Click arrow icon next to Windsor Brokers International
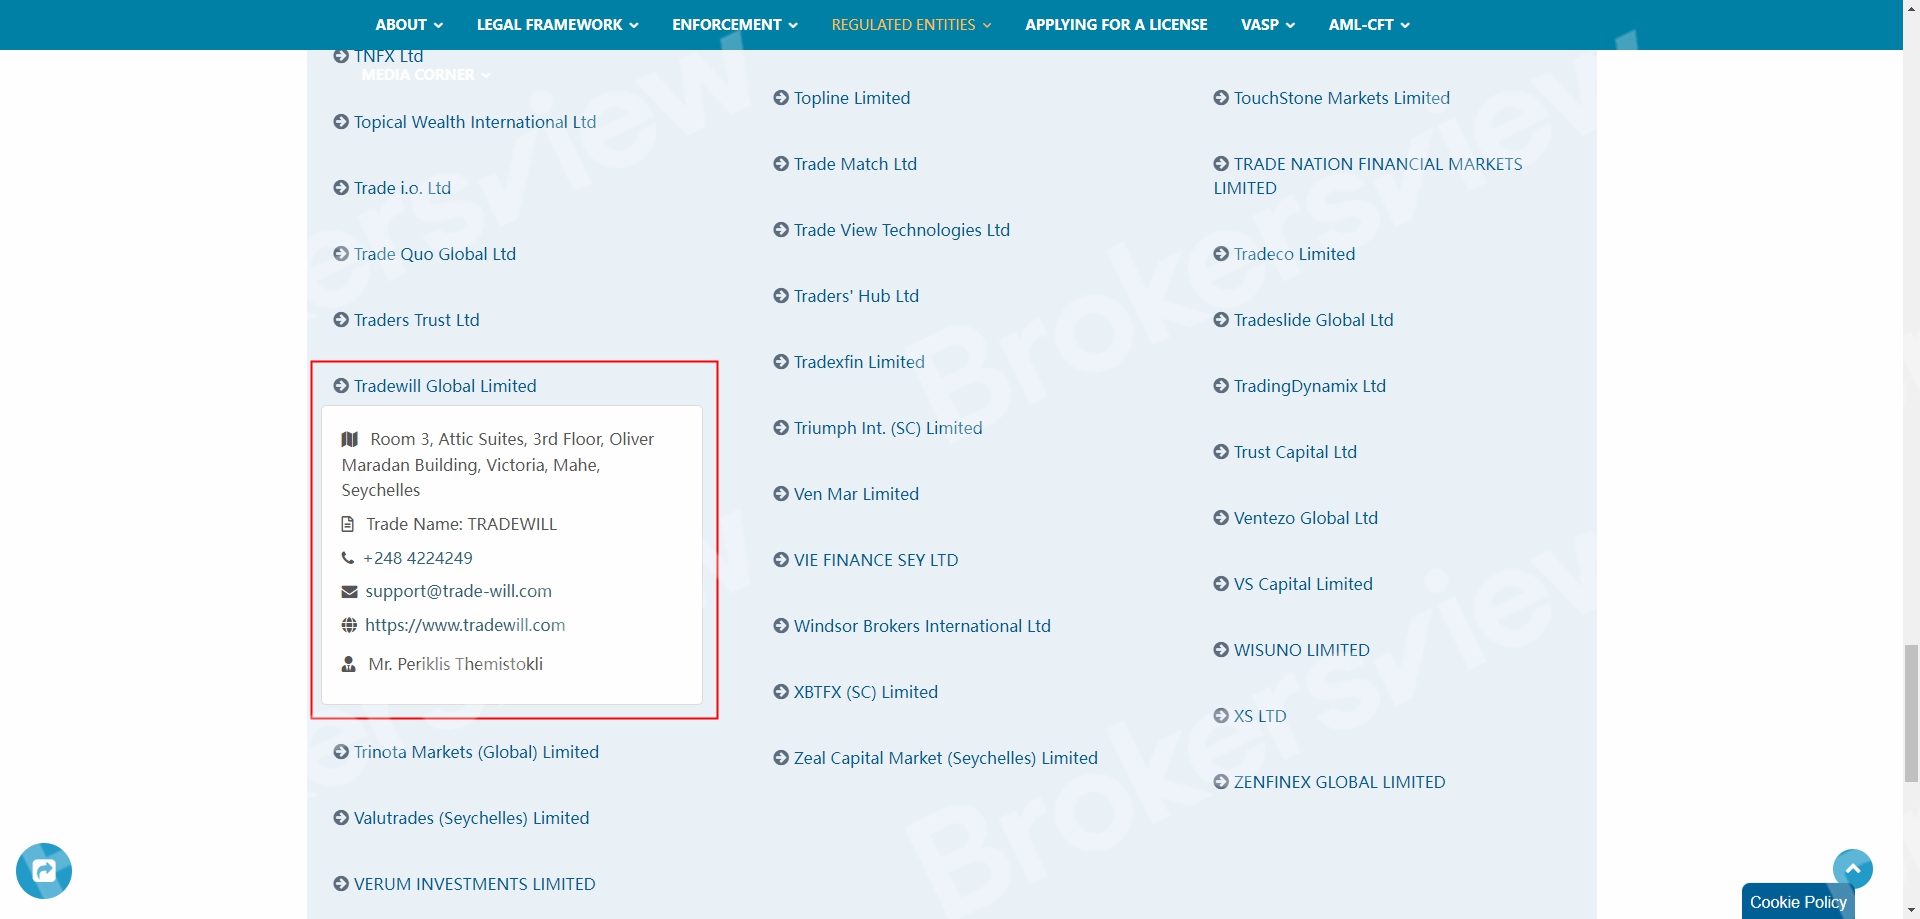The width and height of the screenshot is (1920, 919). point(781,626)
